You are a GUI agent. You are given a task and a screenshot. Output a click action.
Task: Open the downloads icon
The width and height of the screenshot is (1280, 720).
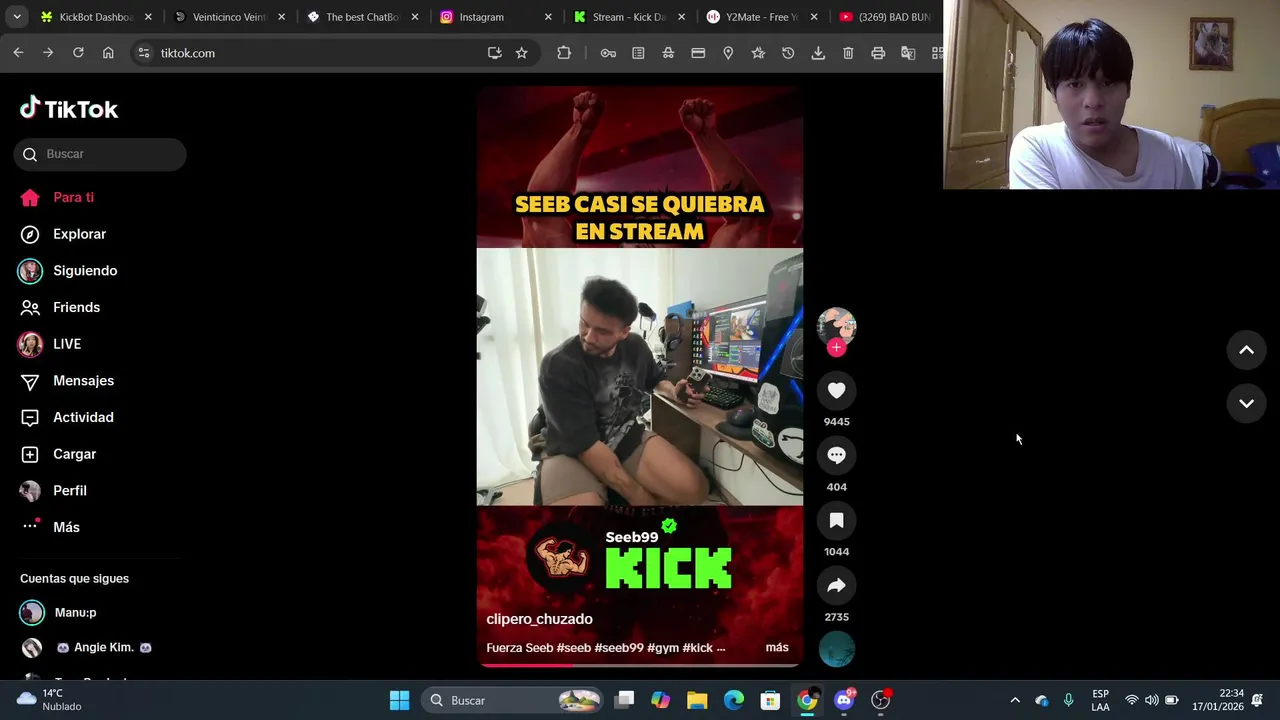(818, 53)
